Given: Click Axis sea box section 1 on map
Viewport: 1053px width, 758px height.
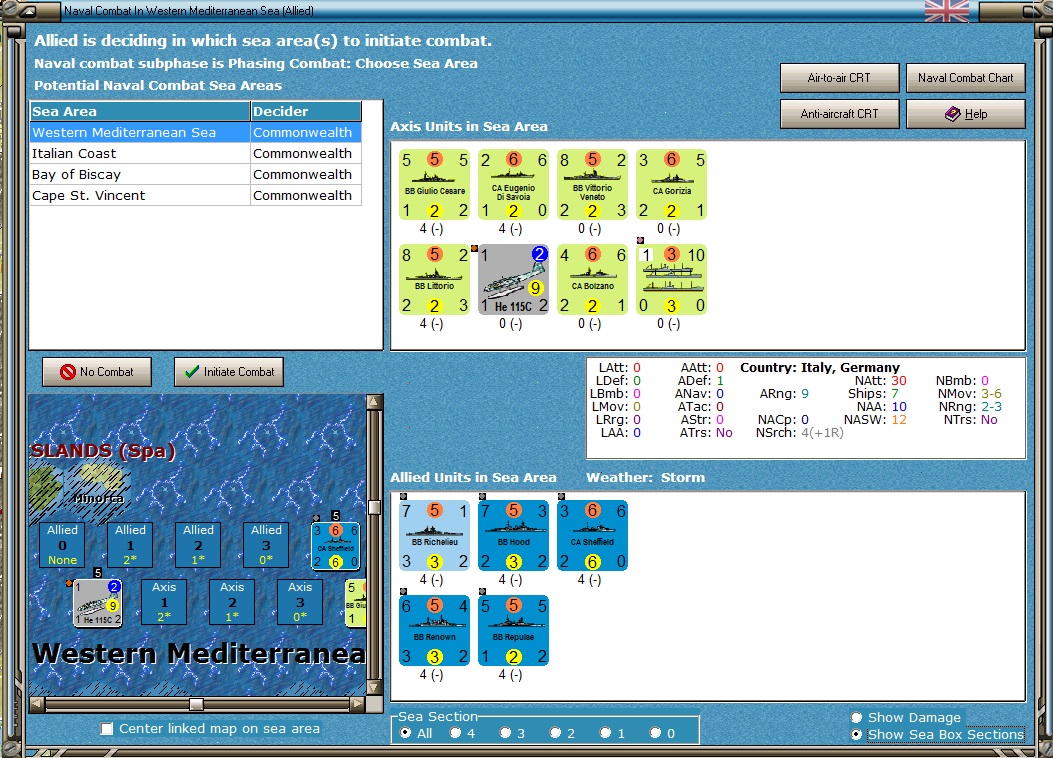Looking at the screenshot, I should click(164, 602).
